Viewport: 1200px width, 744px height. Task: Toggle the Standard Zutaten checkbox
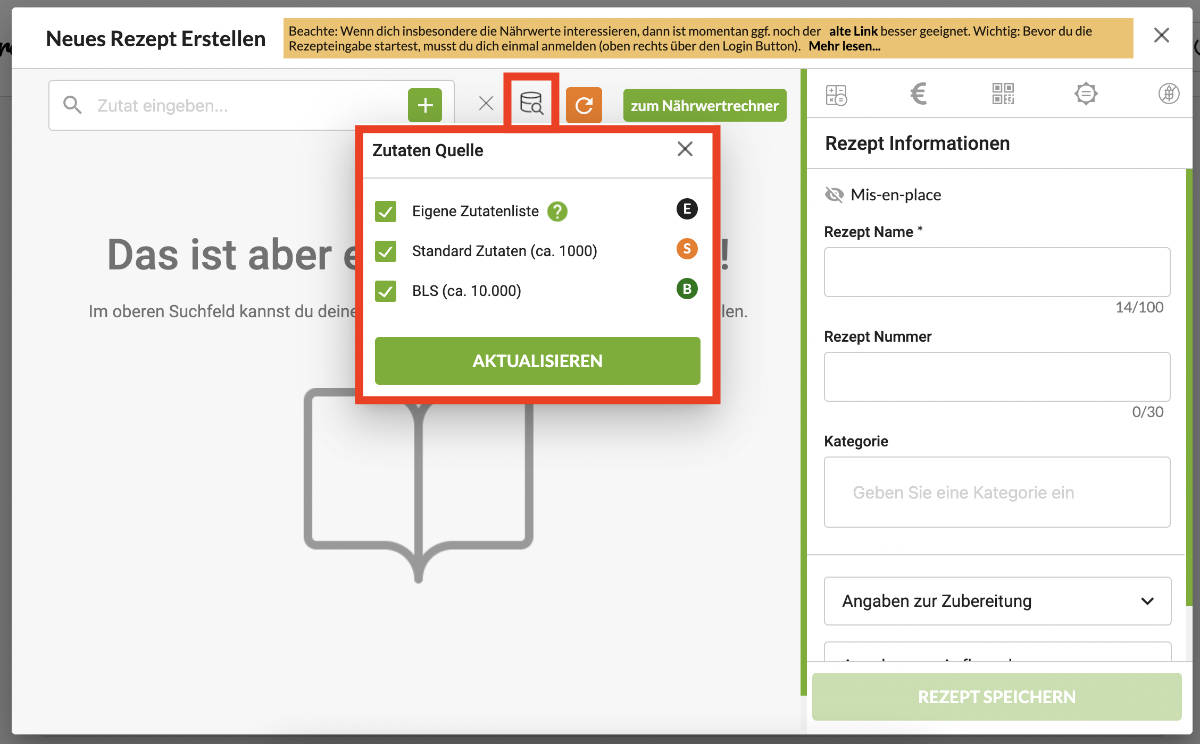385,251
